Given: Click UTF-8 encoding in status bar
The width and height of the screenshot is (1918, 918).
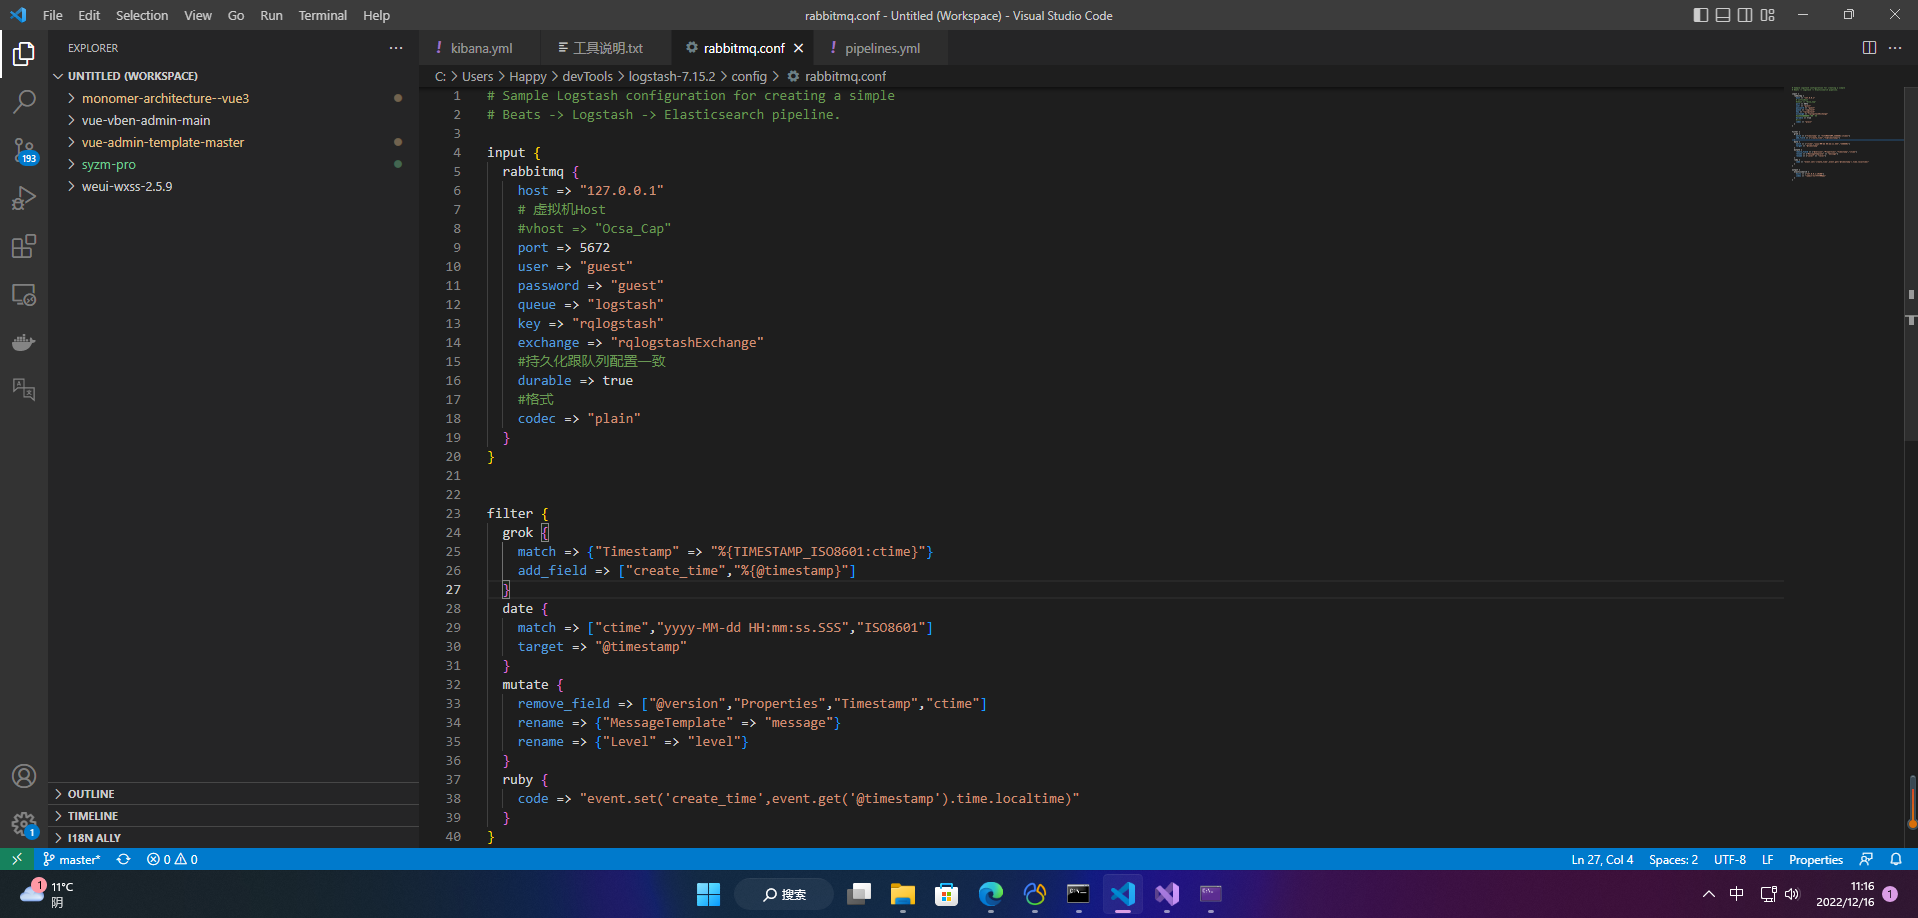Looking at the screenshot, I should pos(1730,859).
